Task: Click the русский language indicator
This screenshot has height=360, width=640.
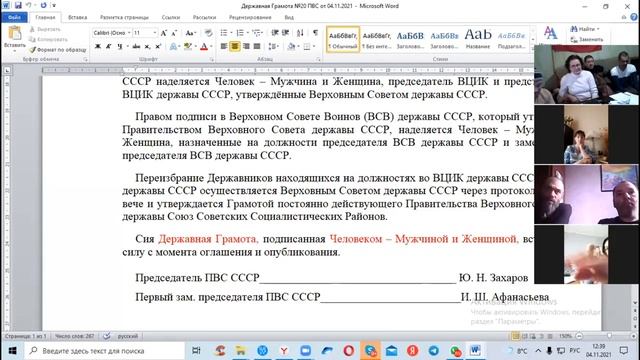Action: (128, 336)
